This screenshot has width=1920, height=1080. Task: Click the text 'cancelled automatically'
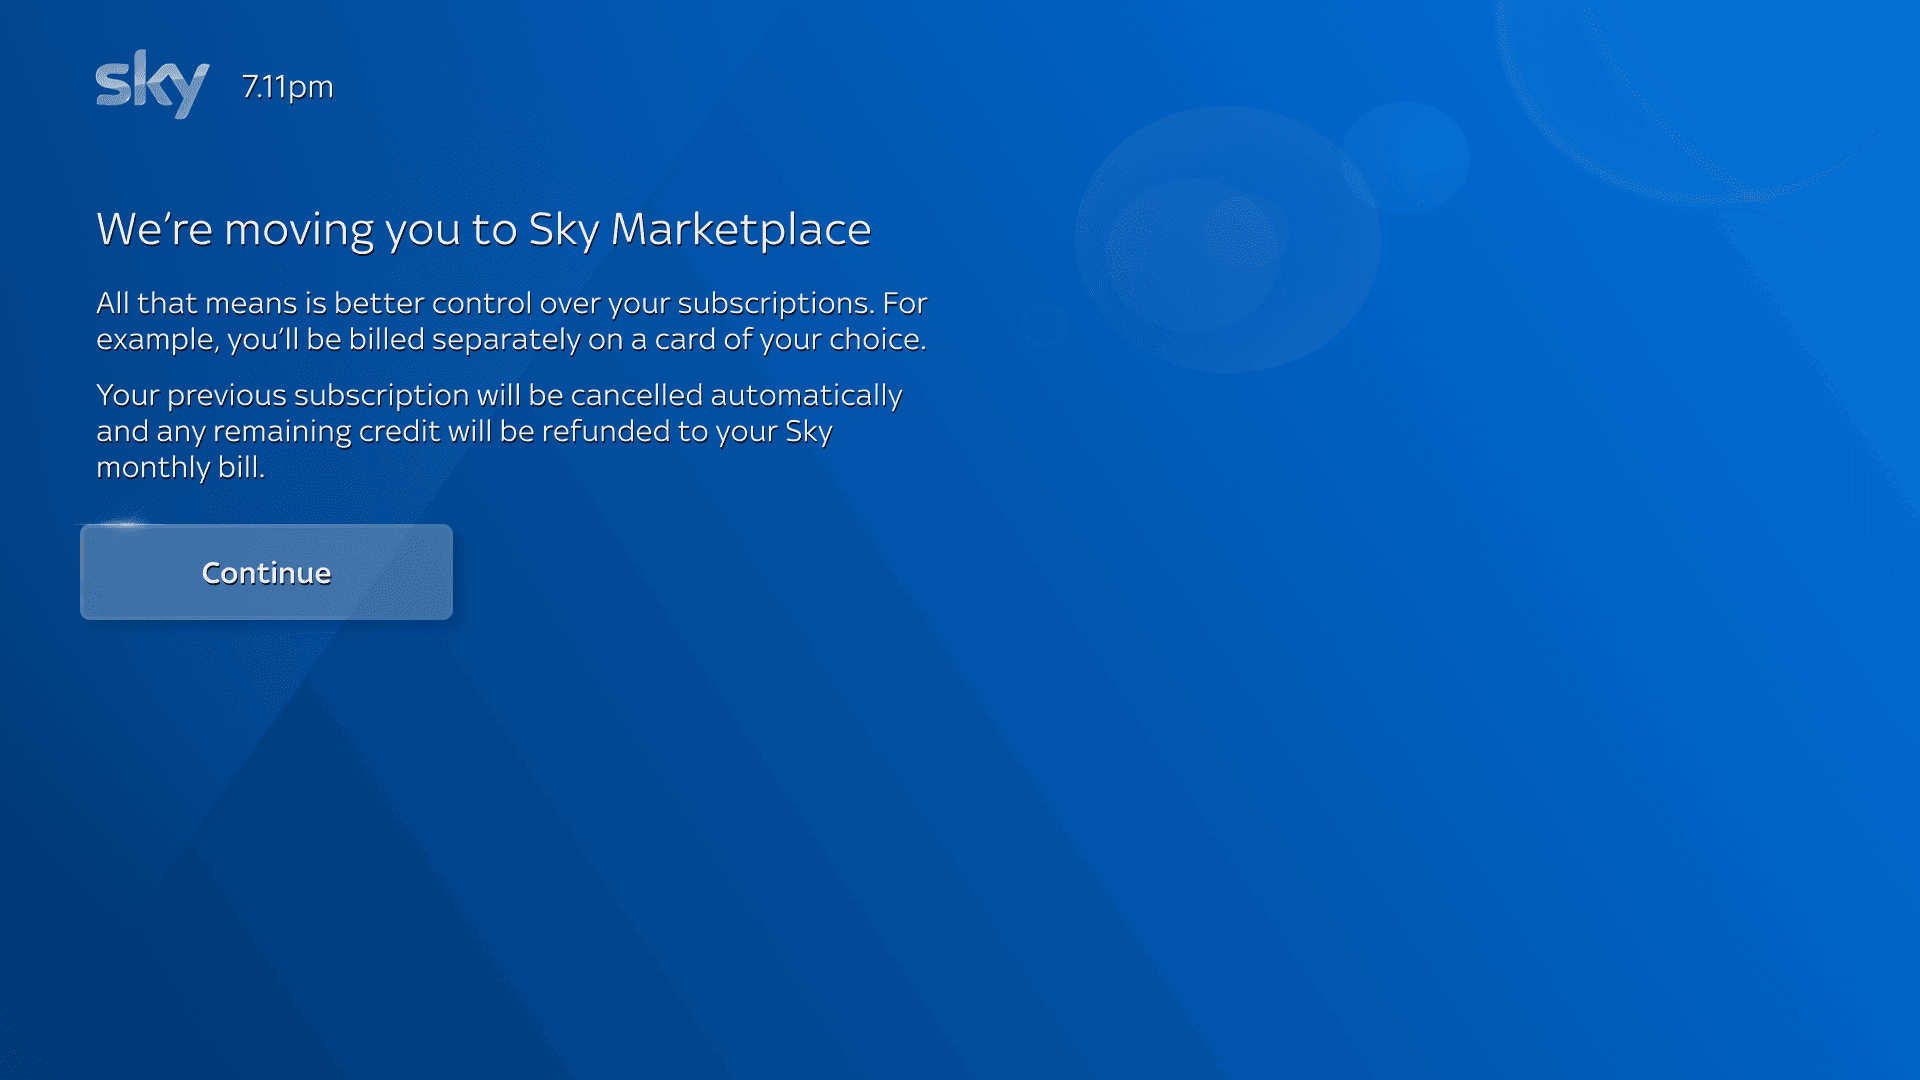[735, 395]
